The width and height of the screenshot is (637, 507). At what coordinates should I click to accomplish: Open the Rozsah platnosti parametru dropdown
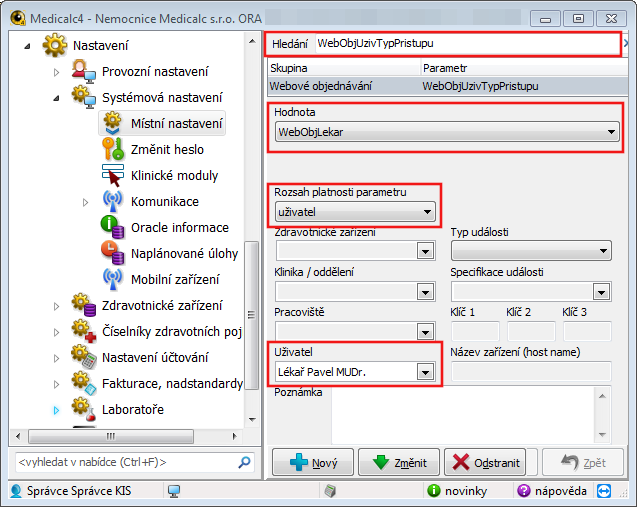pyautogui.click(x=428, y=211)
